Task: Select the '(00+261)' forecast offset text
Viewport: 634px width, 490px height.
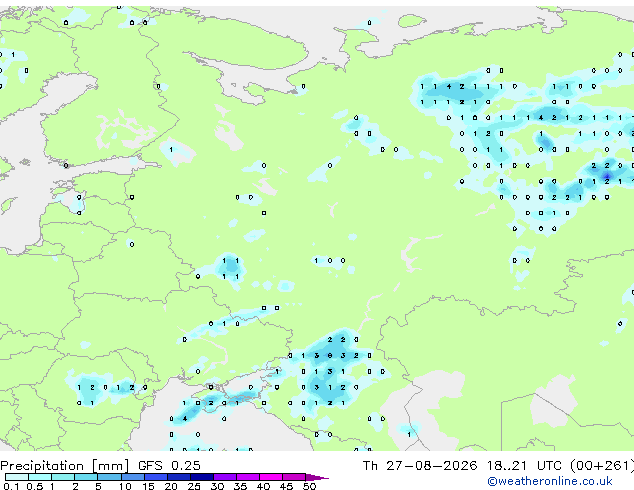Action: (602, 466)
